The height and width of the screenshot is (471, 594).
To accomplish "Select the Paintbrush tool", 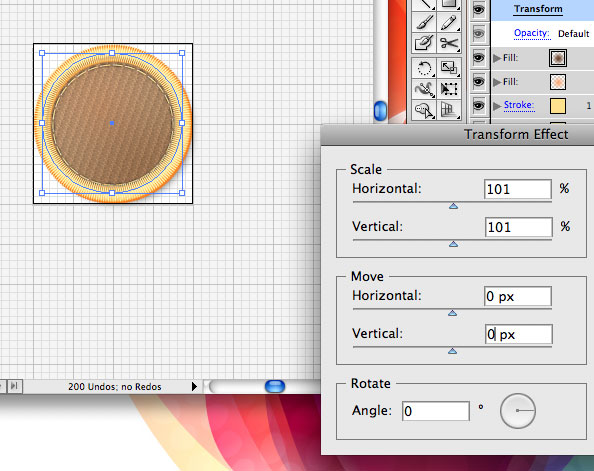I will point(424,22).
